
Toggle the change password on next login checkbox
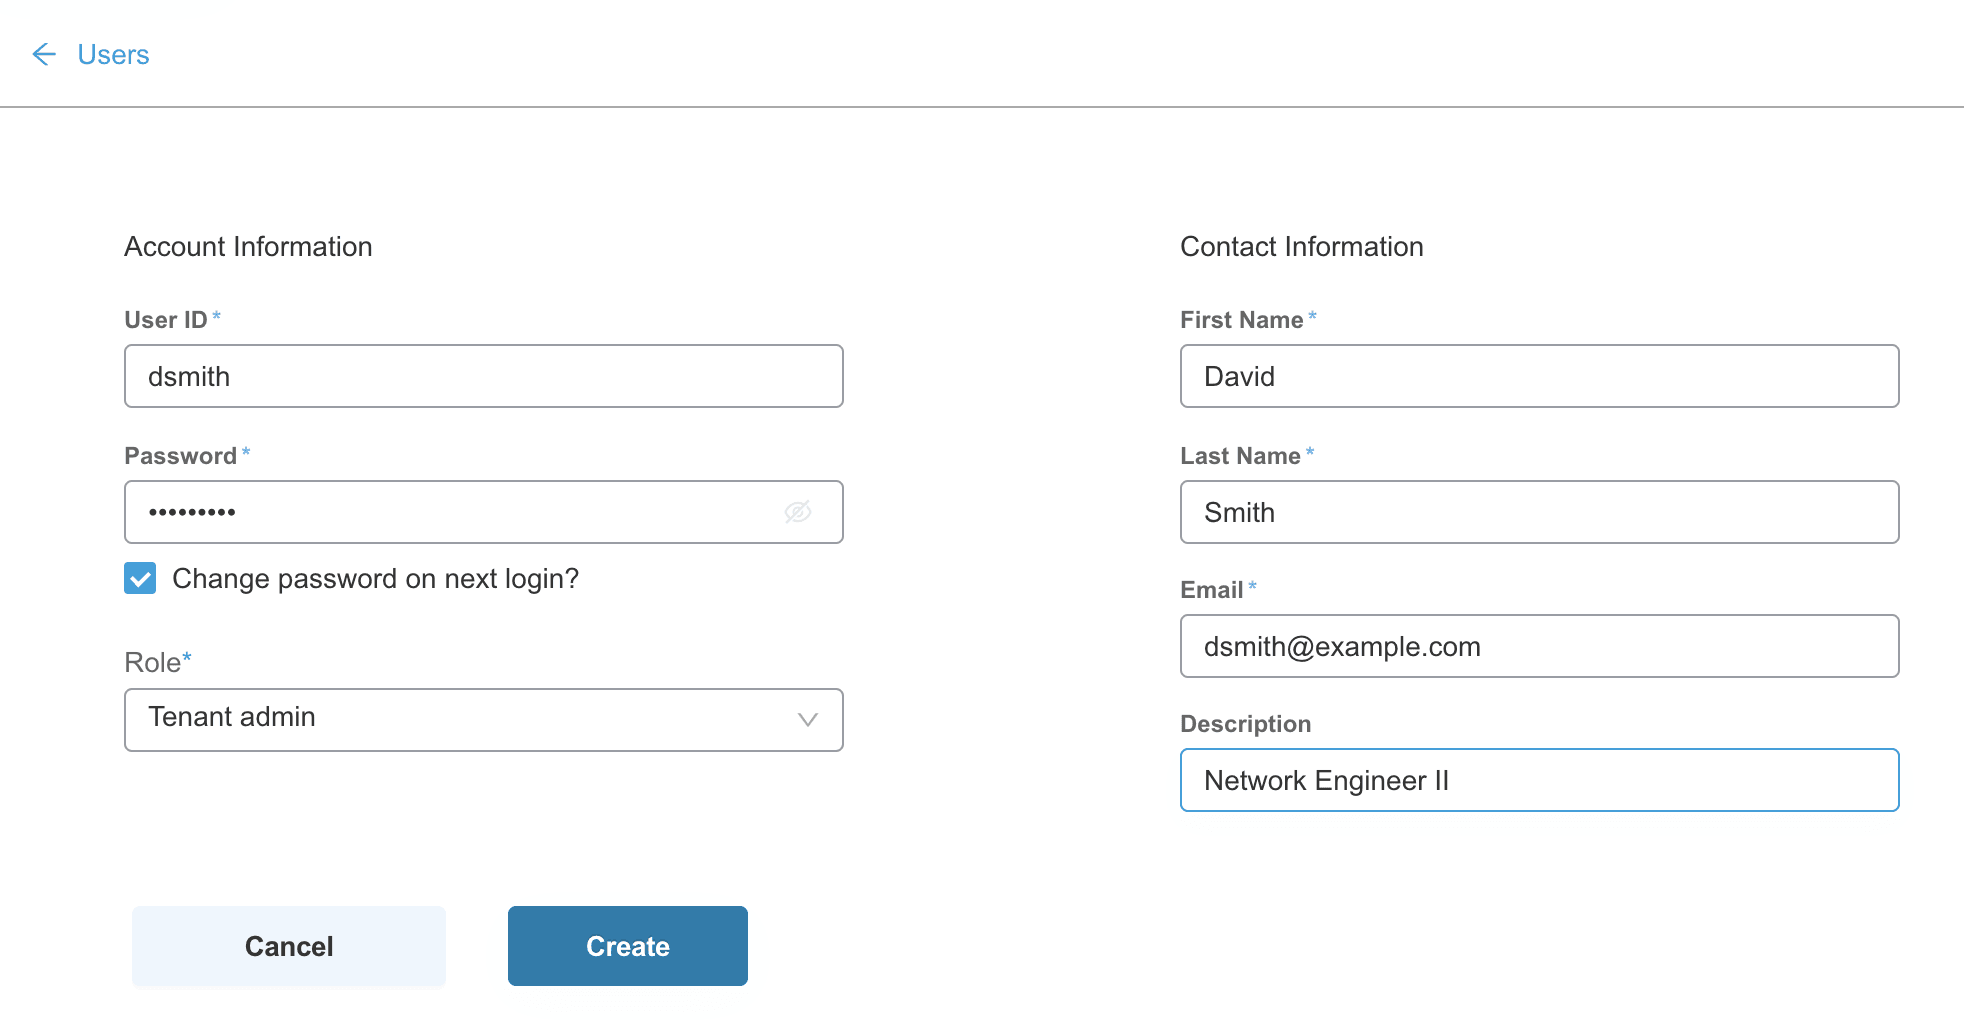[140, 578]
